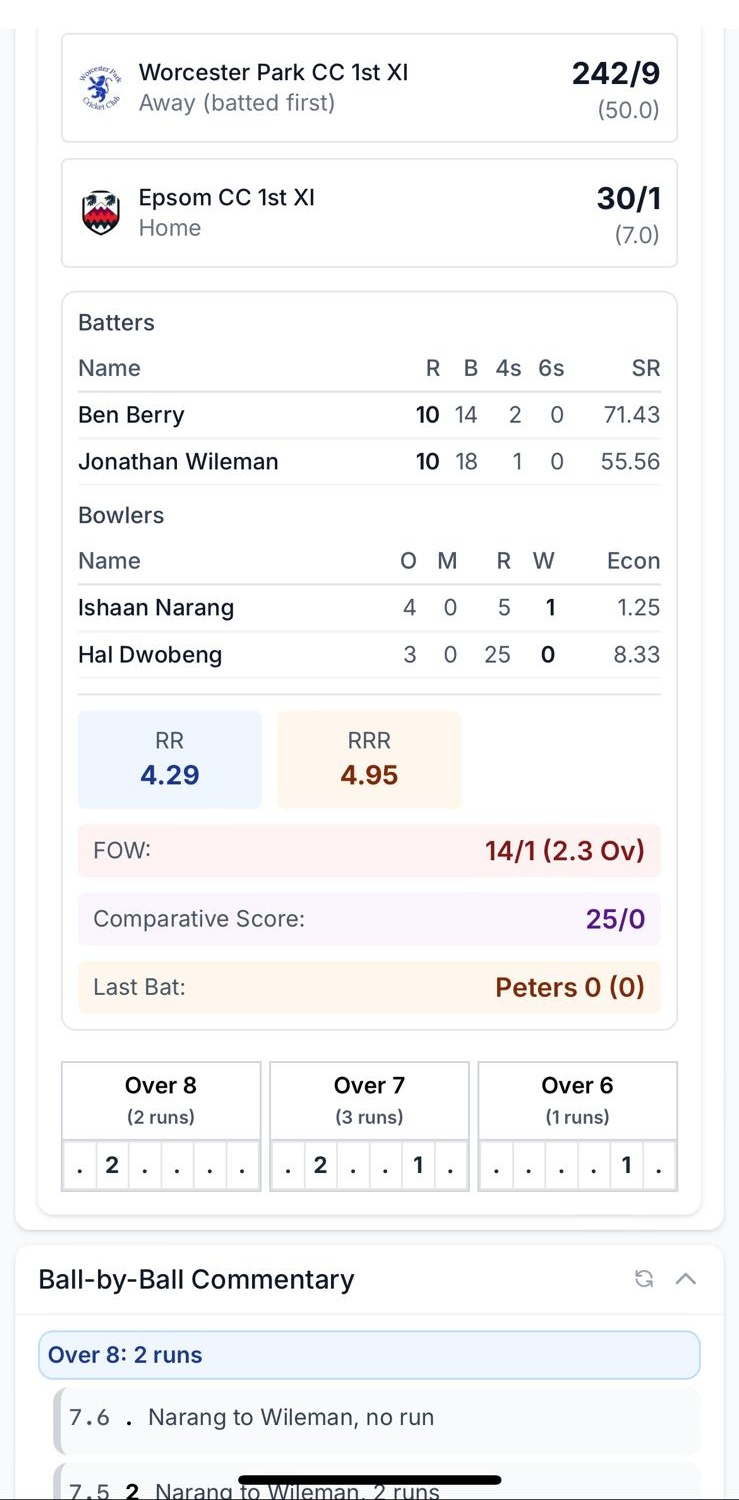This screenshot has height=1500, width=739.
Task: Tap the run rate 4.29 tile
Action: pyautogui.click(x=170, y=760)
